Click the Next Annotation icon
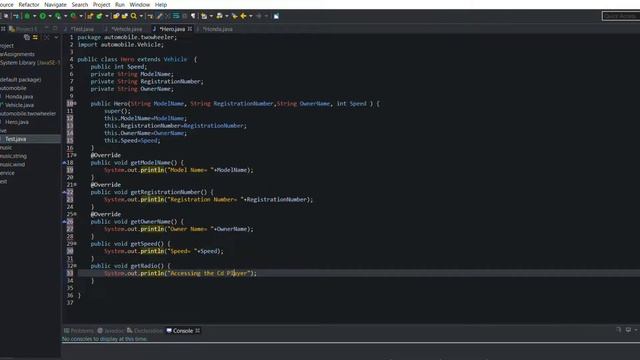 point(204,16)
